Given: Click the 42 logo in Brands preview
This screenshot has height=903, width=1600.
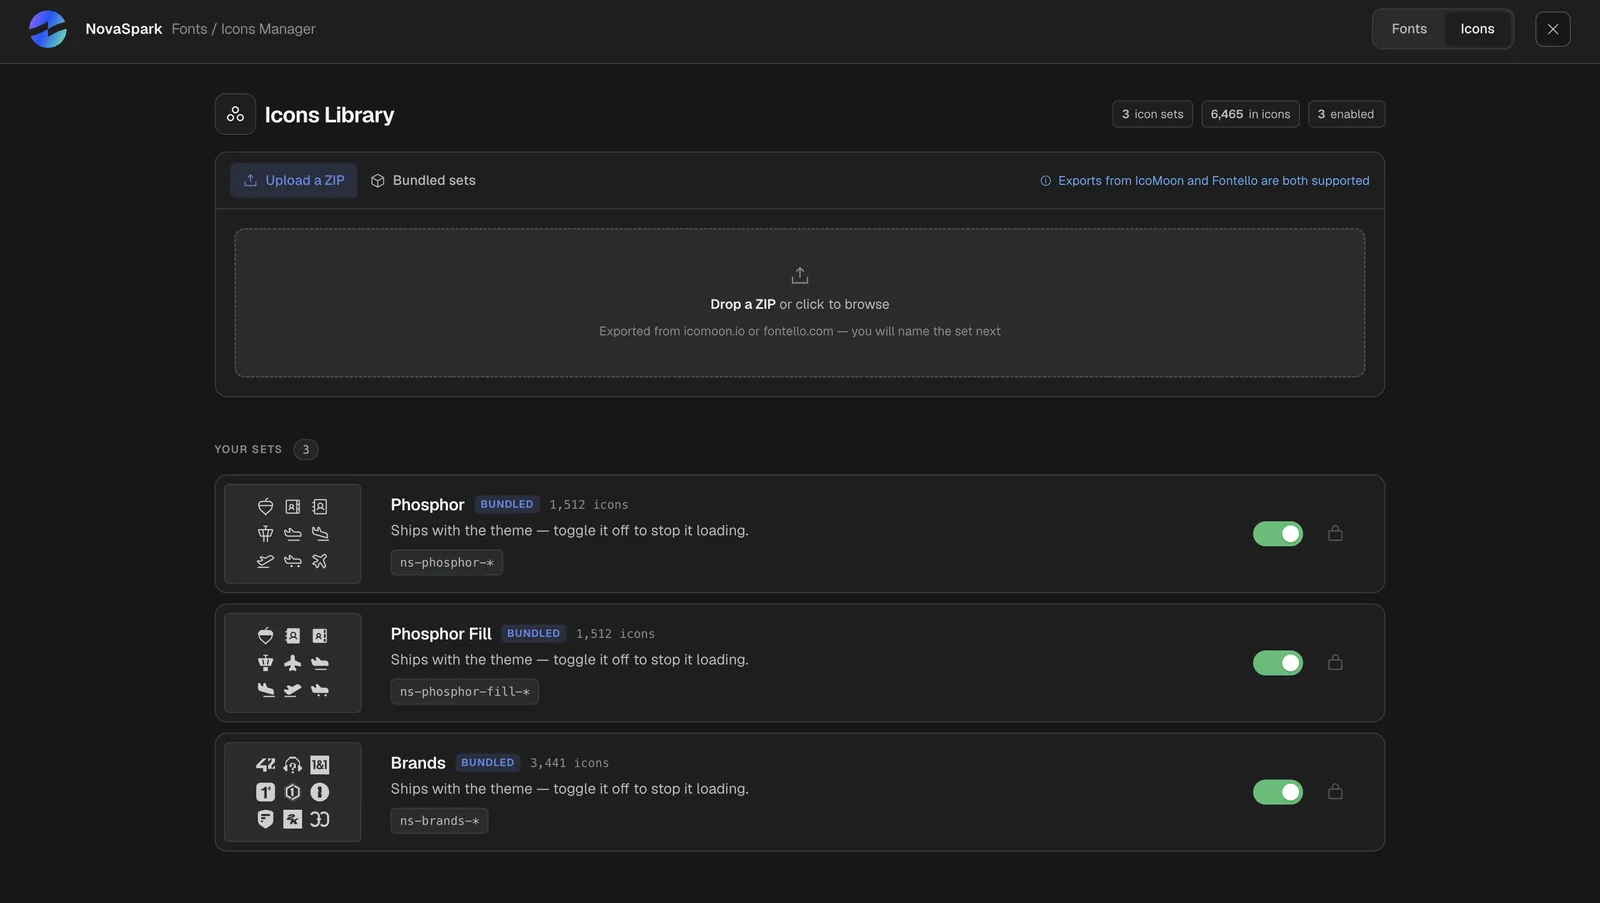Looking at the screenshot, I should [x=265, y=765].
